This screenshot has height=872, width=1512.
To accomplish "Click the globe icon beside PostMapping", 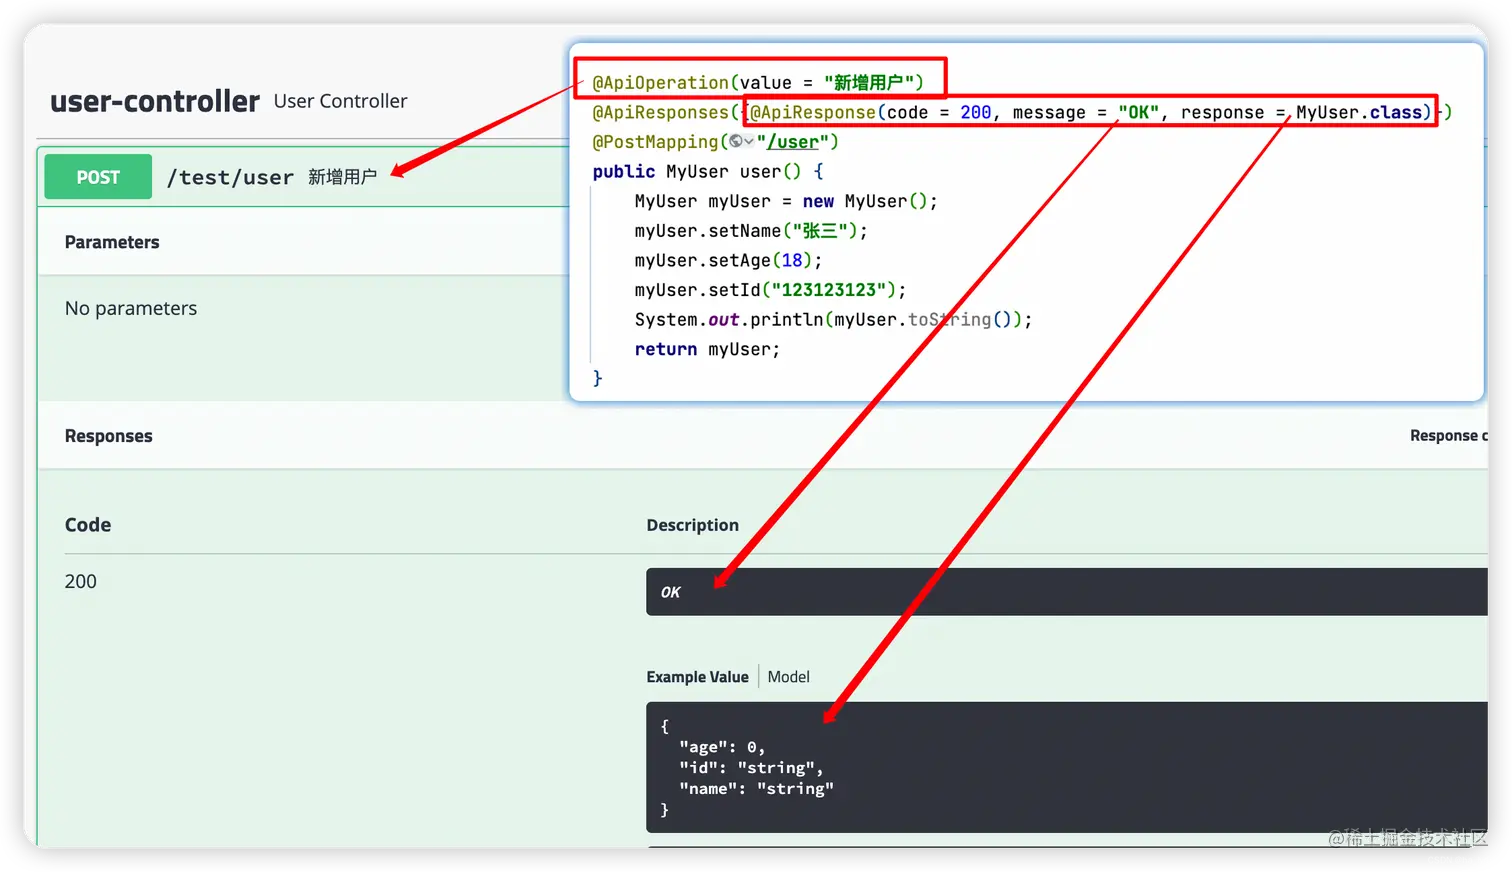I will tap(736, 141).
